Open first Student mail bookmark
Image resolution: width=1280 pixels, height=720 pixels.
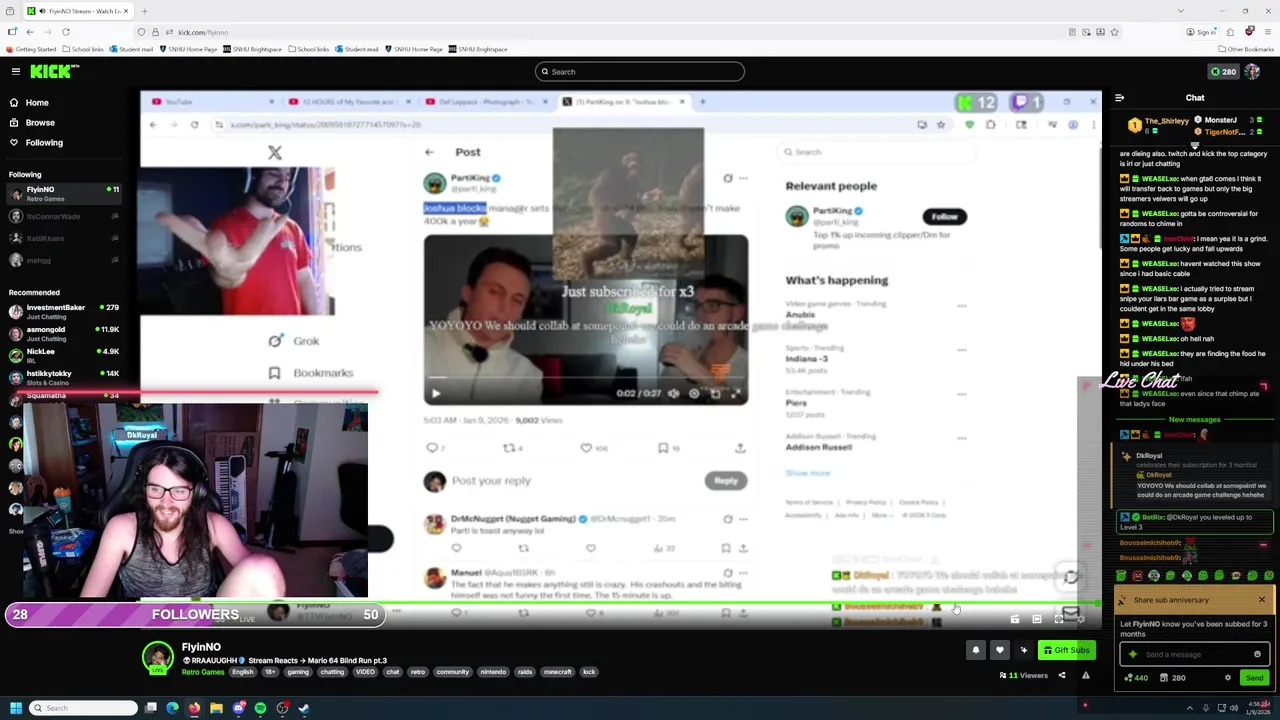pos(132,49)
